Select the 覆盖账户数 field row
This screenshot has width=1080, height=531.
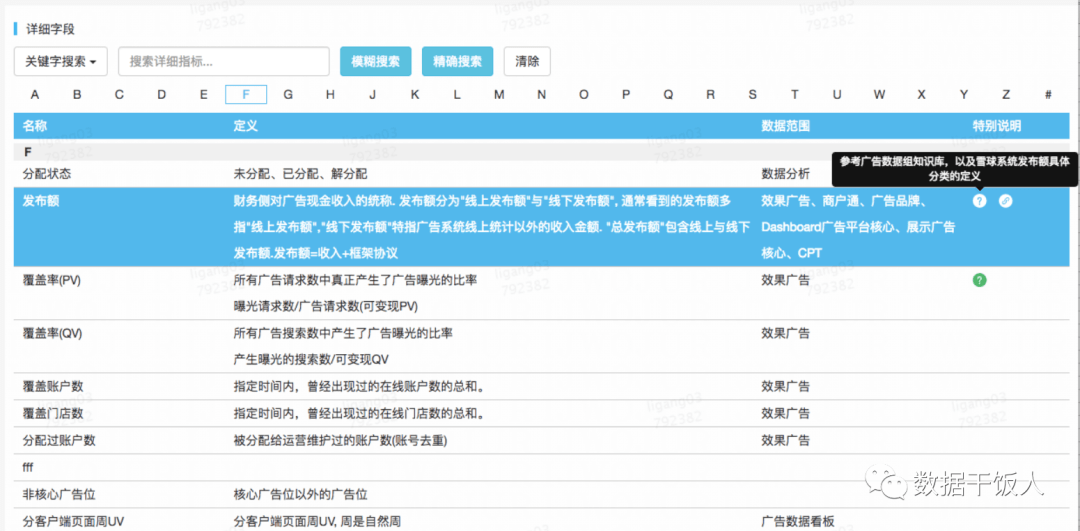(52, 386)
